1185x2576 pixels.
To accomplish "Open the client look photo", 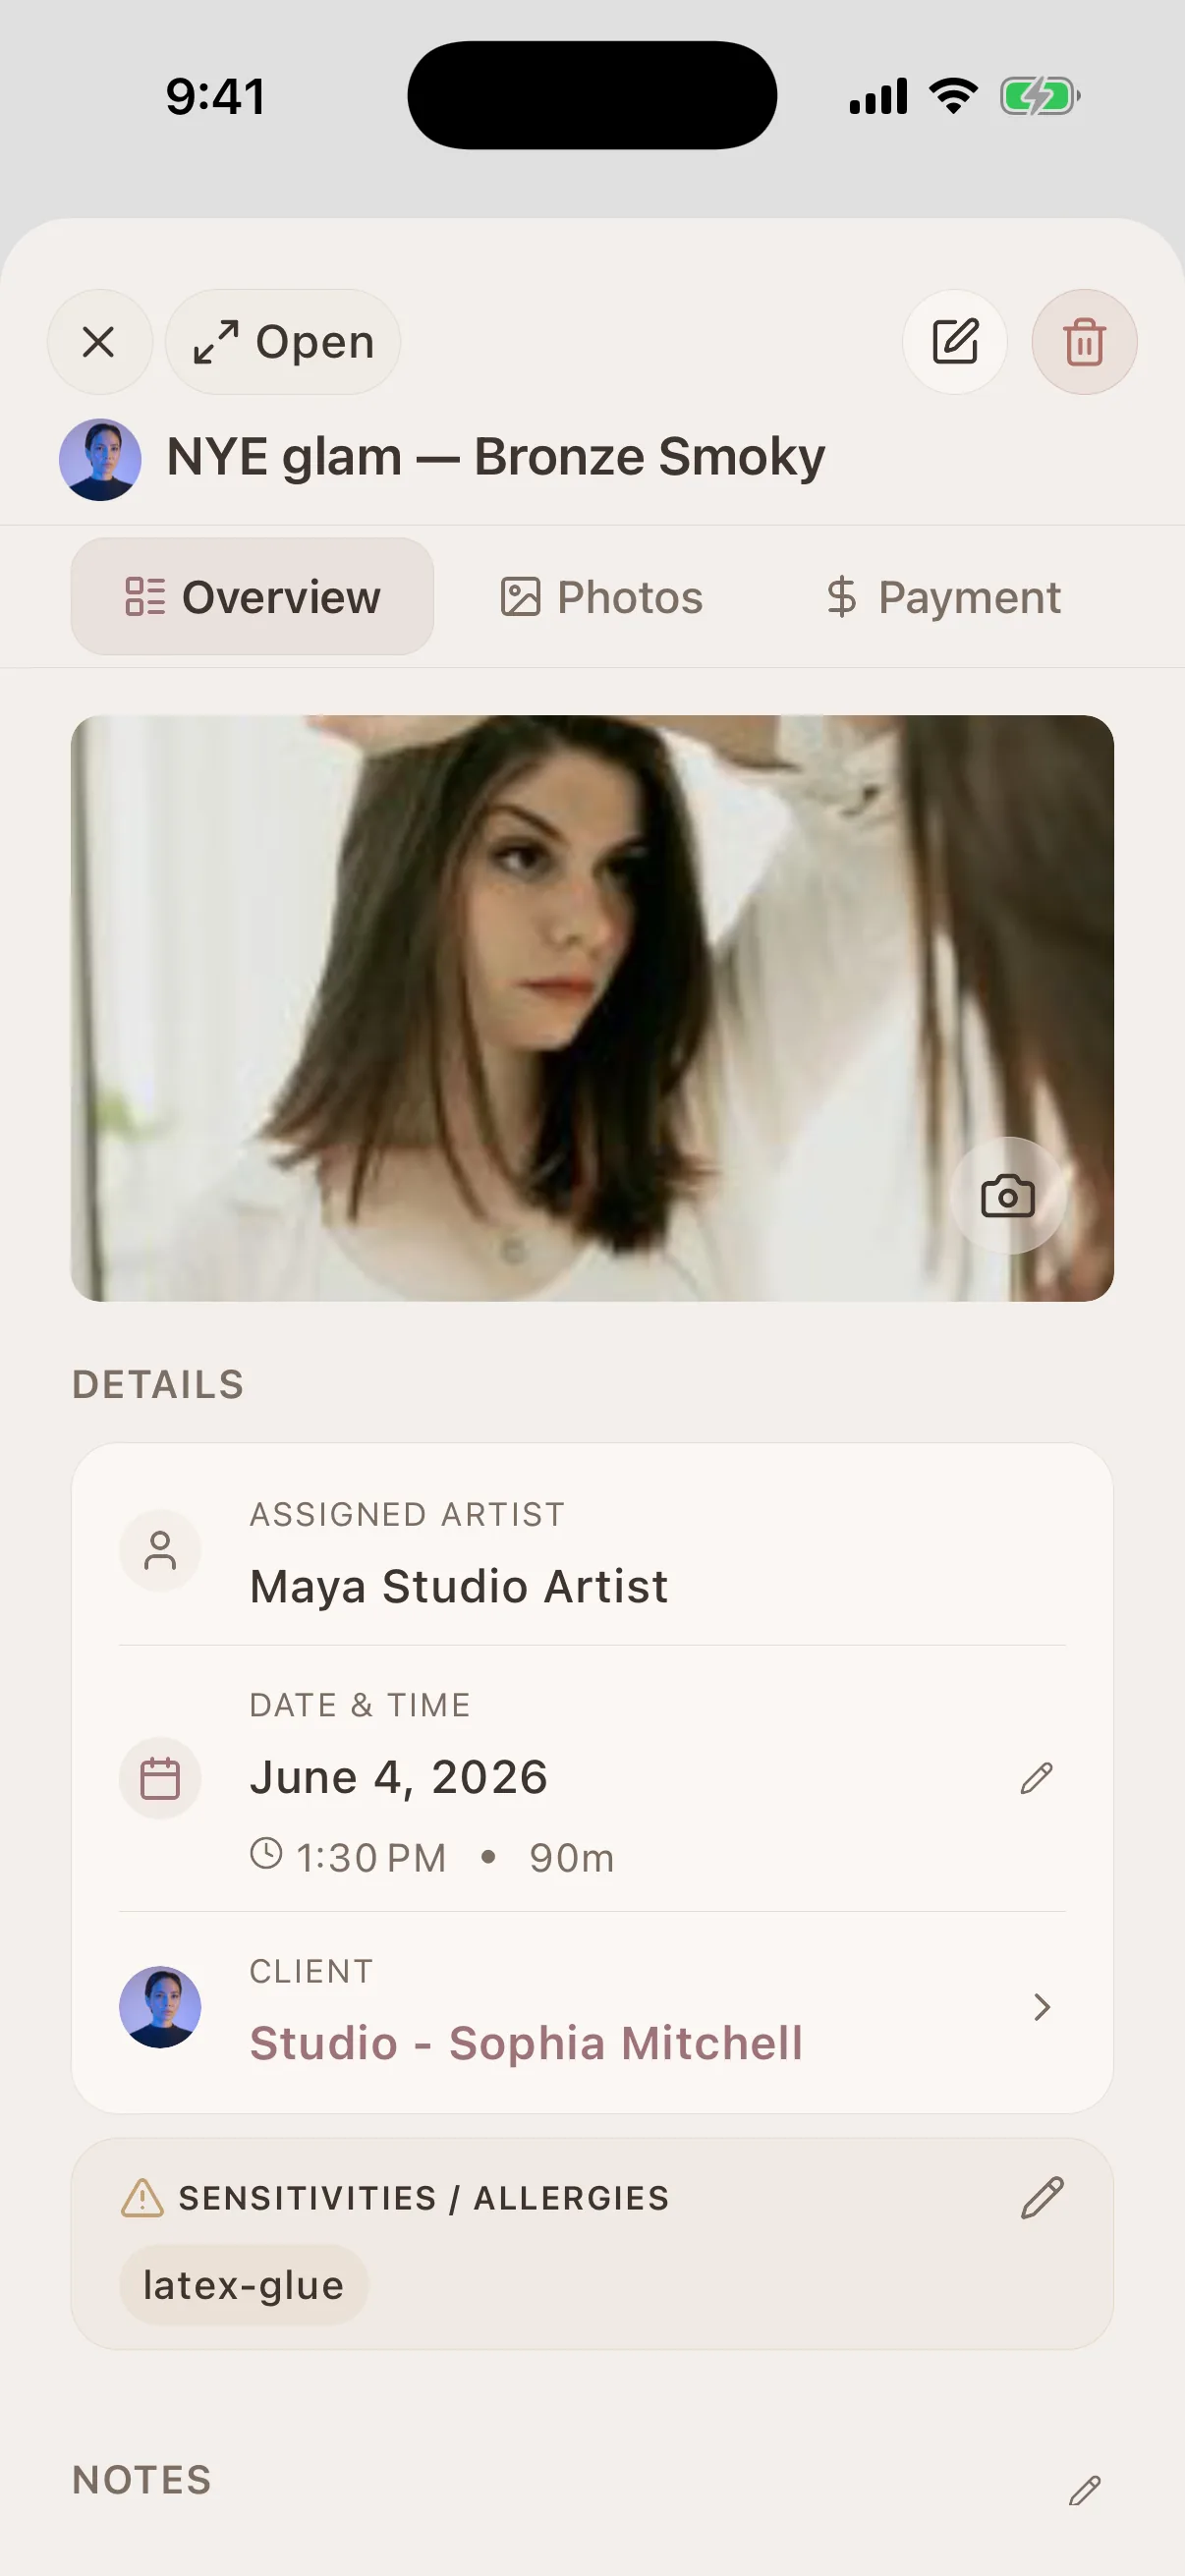I will [x=592, y=1008].
